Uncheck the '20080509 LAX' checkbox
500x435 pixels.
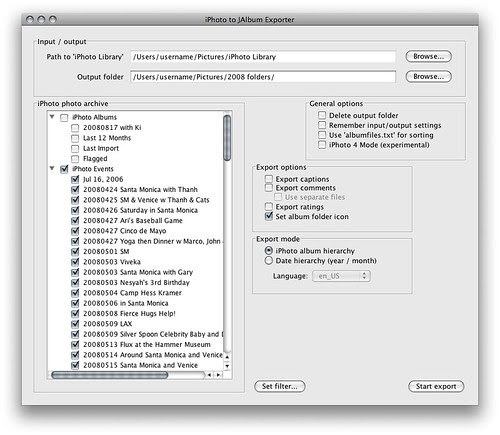(x=75, y=324)
